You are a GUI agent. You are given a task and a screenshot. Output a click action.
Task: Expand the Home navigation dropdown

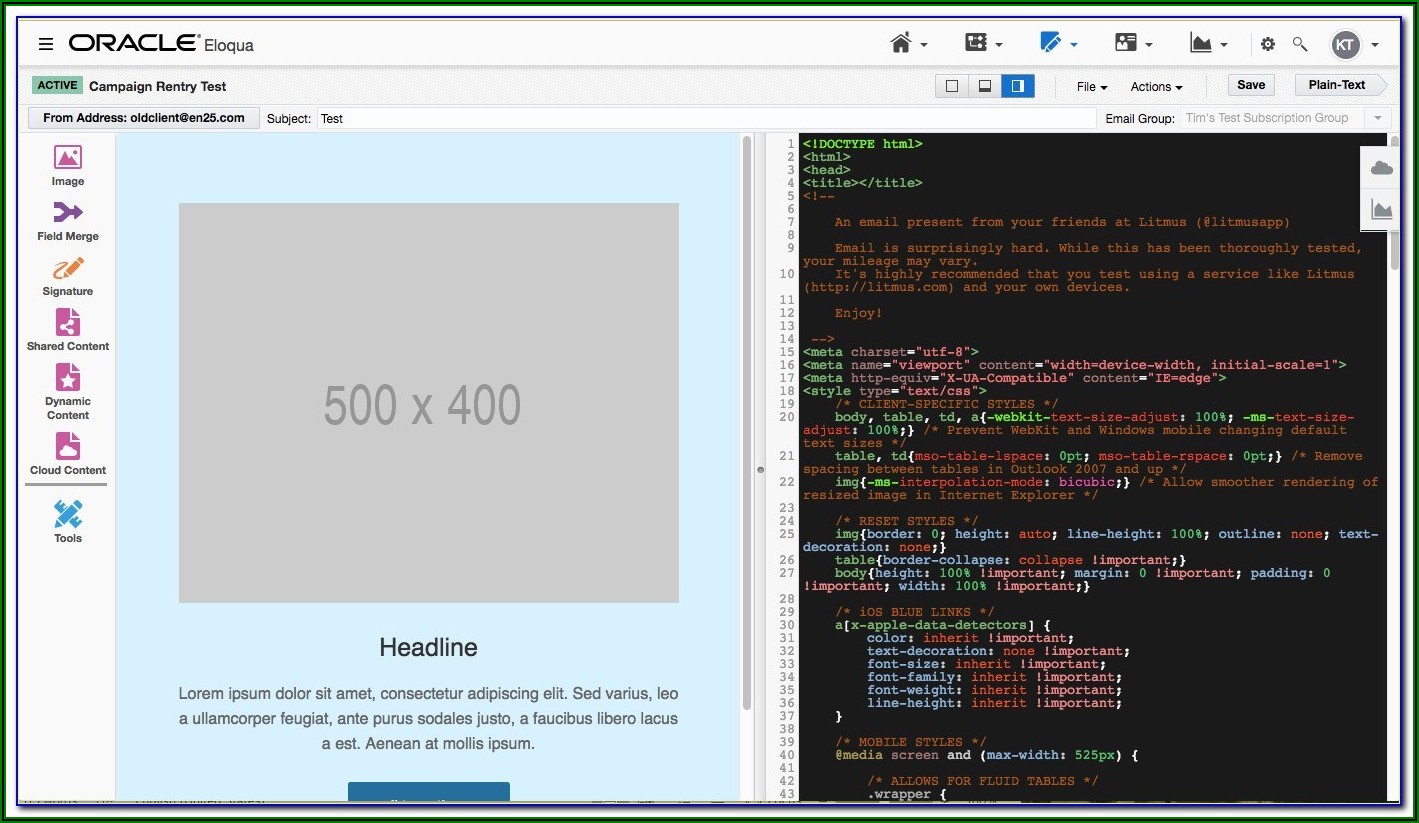click(909, 43)
